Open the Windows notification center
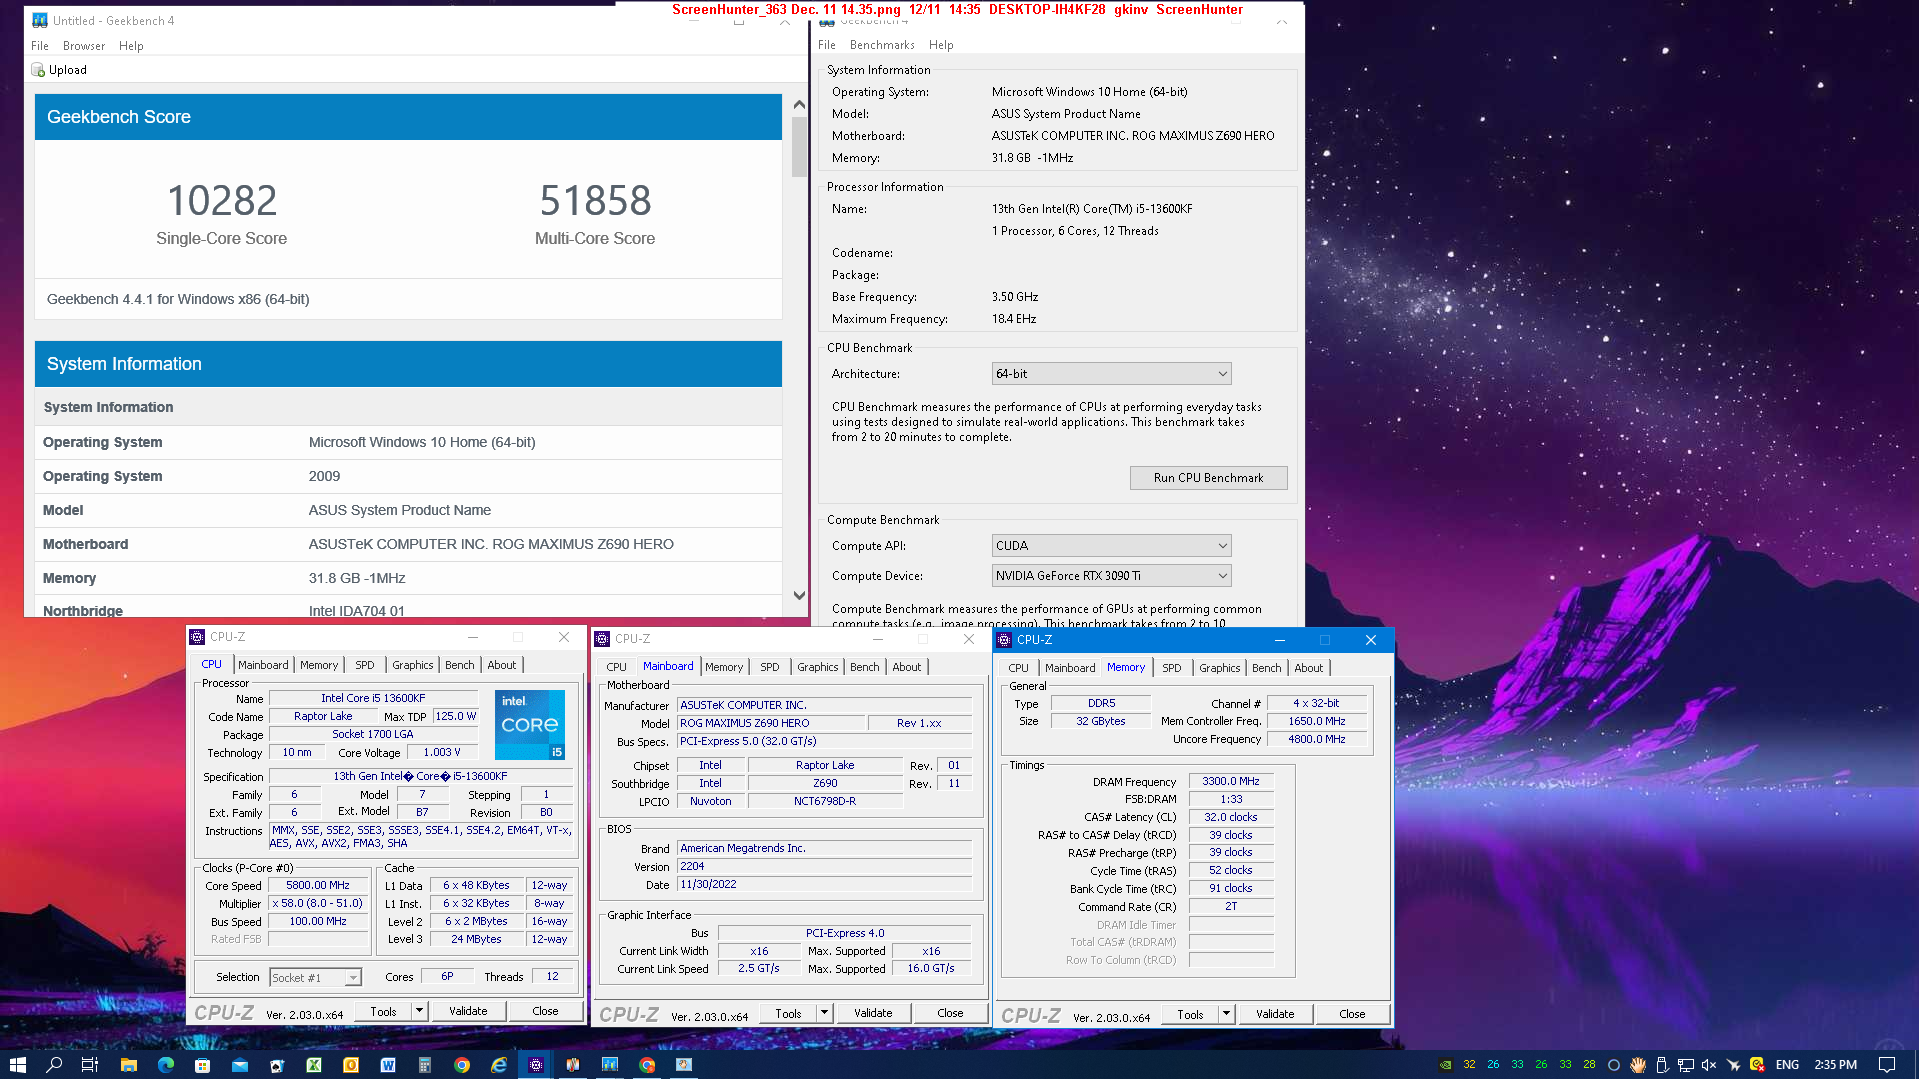 (1887, 1065)
